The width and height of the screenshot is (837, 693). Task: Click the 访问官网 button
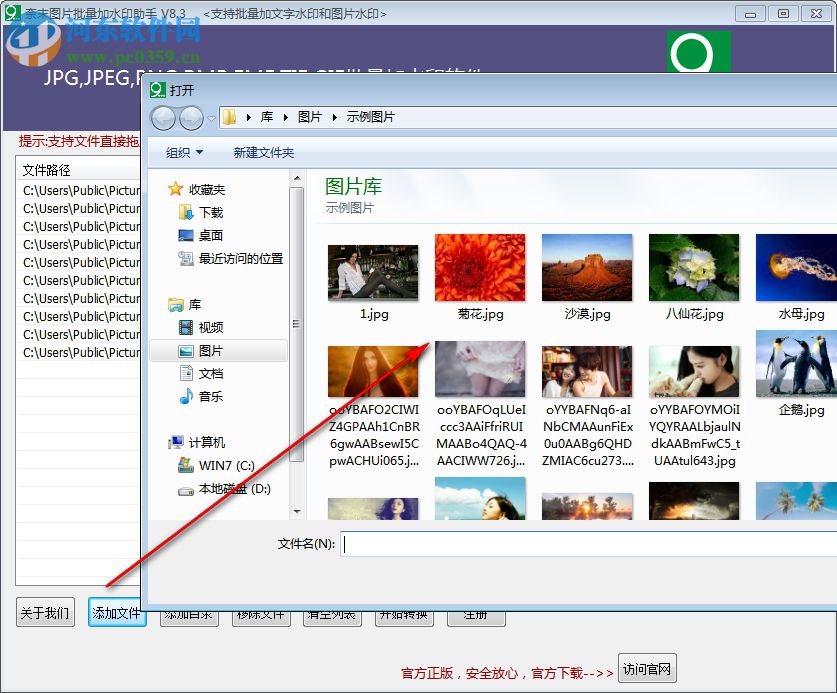click(x=646, y=668)
